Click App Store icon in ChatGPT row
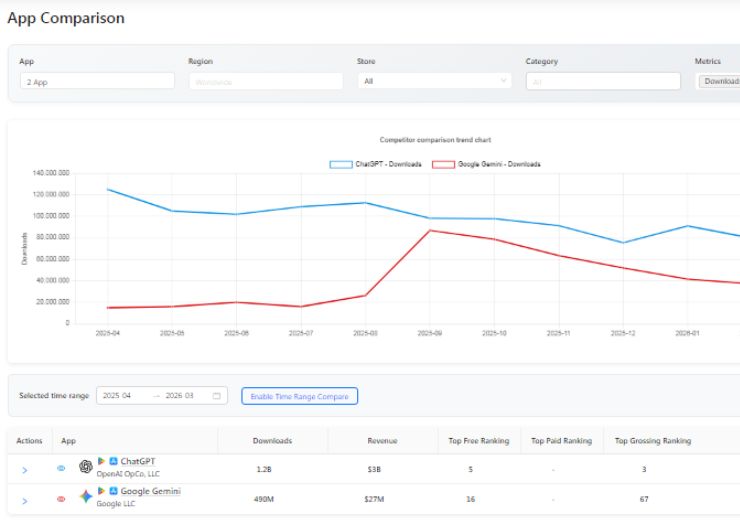The width and height of the screenshot is (740, 527). [x=113, y=461]
